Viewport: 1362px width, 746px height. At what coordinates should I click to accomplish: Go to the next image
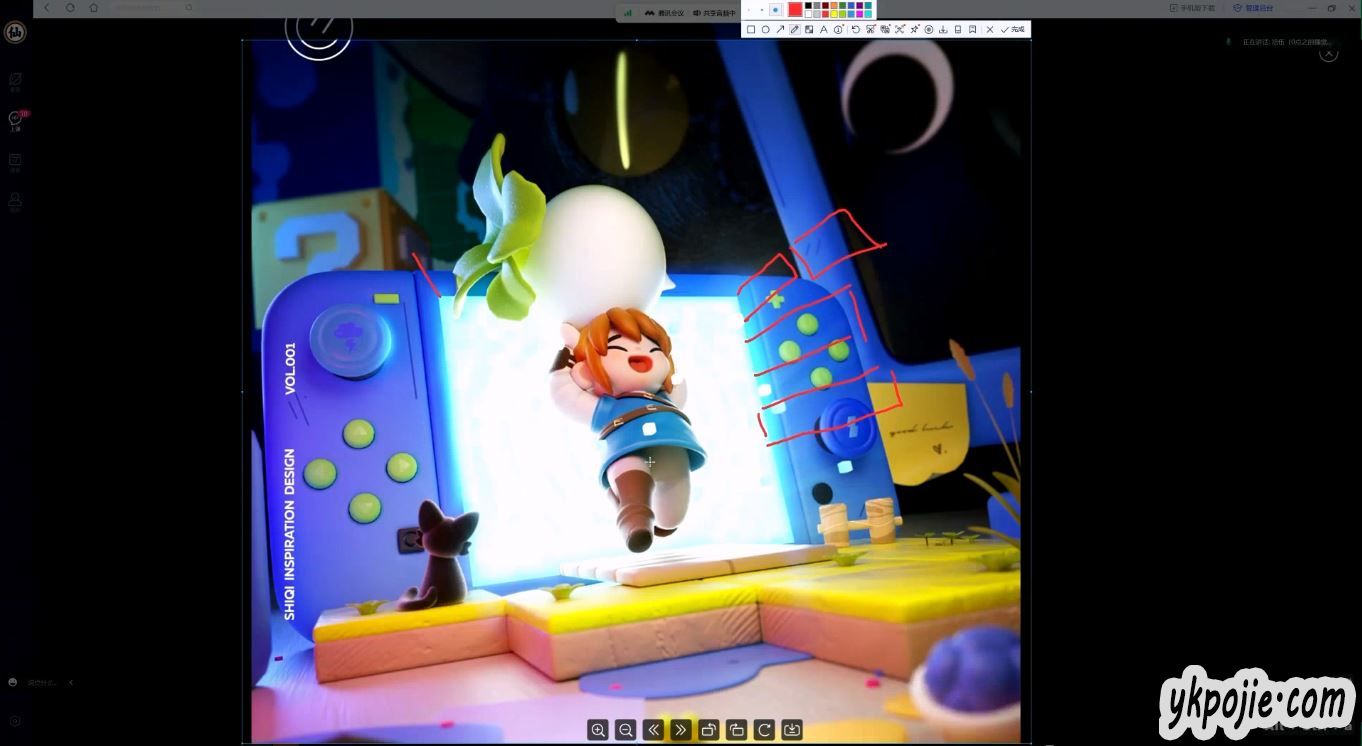click(681, 729)
